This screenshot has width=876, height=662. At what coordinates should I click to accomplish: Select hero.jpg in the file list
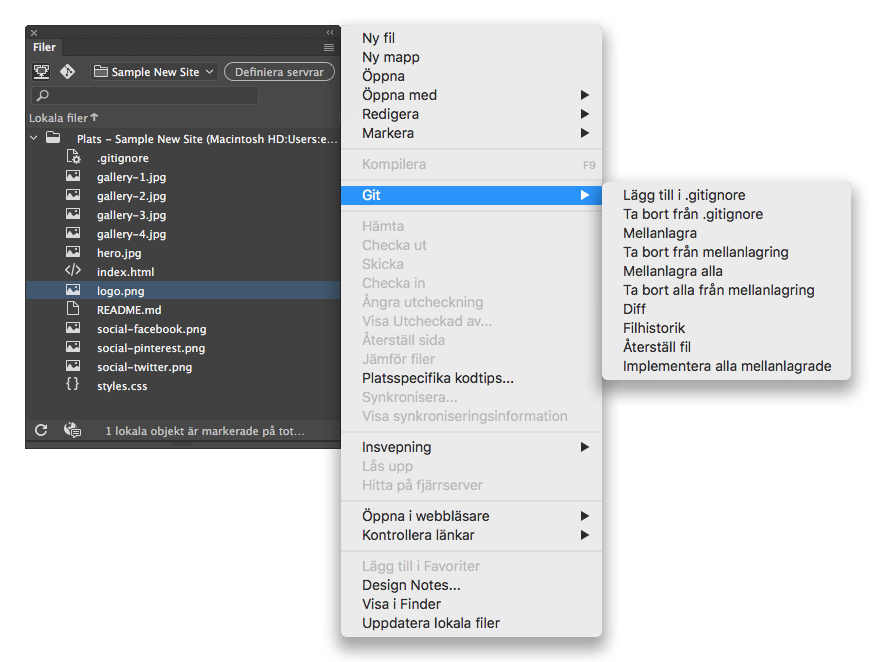tap(119, 253)
